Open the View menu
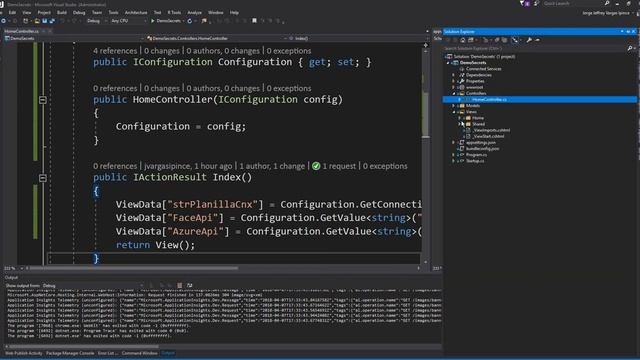The width and height of the screenshot is (640, 360). tap(27, 13)
